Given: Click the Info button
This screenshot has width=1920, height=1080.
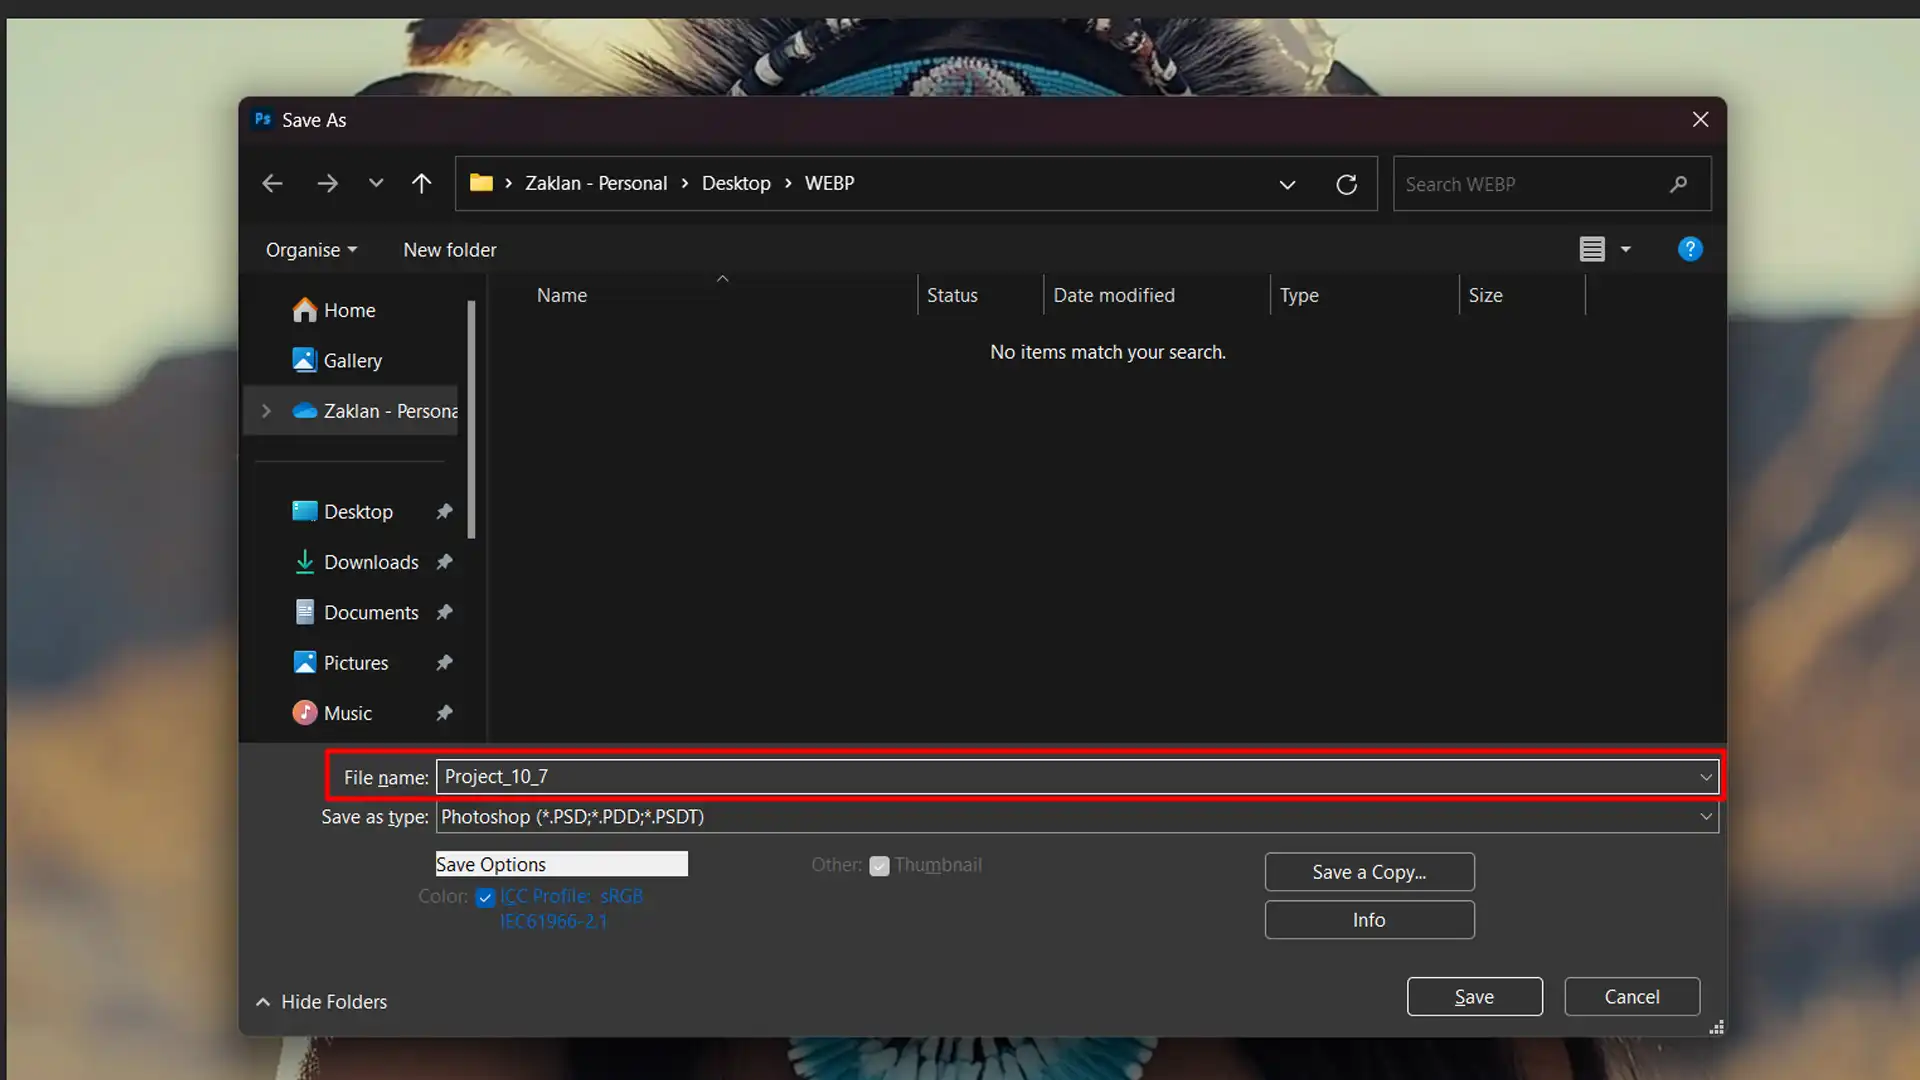Looking at the screenshot, I should pyautogui.click(x=1369, y=919).
